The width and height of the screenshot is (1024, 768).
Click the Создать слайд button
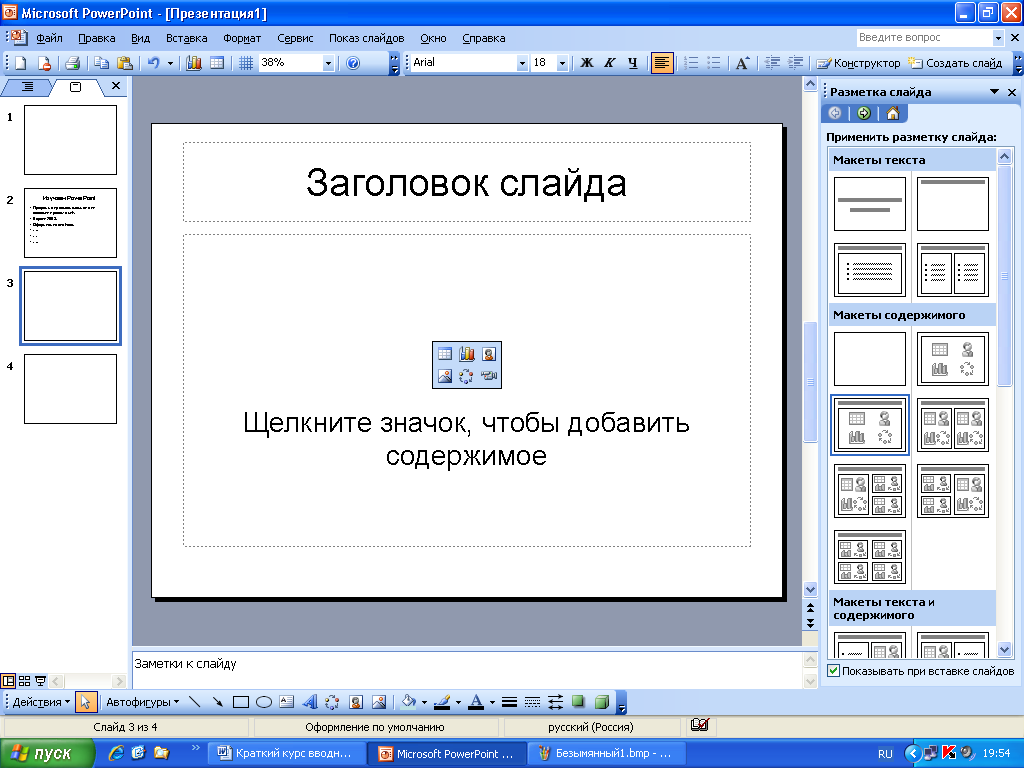click(x=956, y=63)
